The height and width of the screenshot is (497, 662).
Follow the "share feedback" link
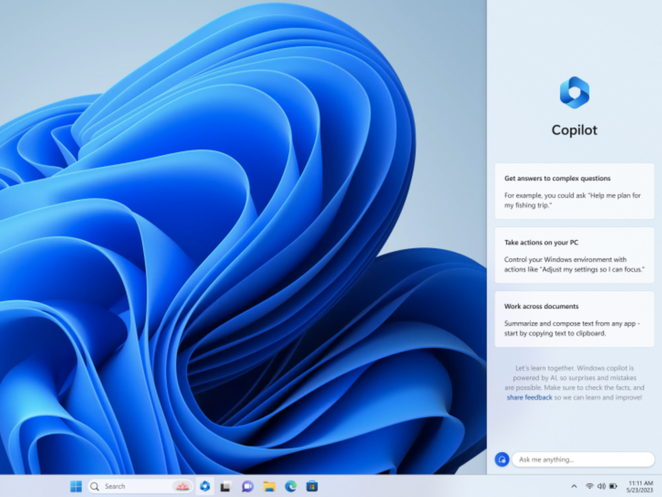click(528, 397)
